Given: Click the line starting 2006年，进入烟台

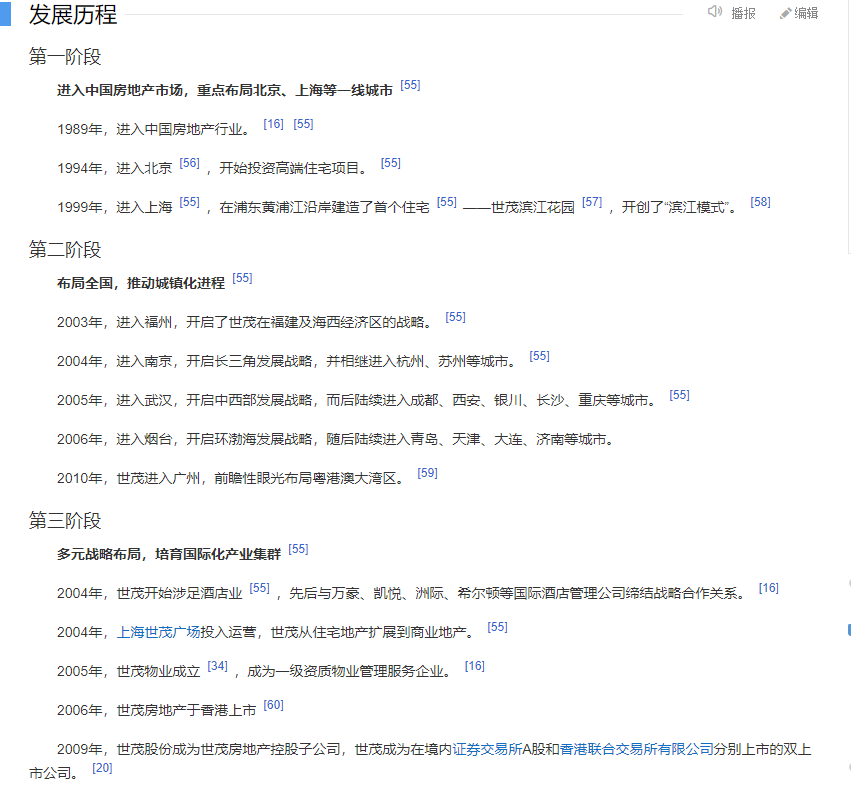Looking at the screenshot, I should [335, 440].
